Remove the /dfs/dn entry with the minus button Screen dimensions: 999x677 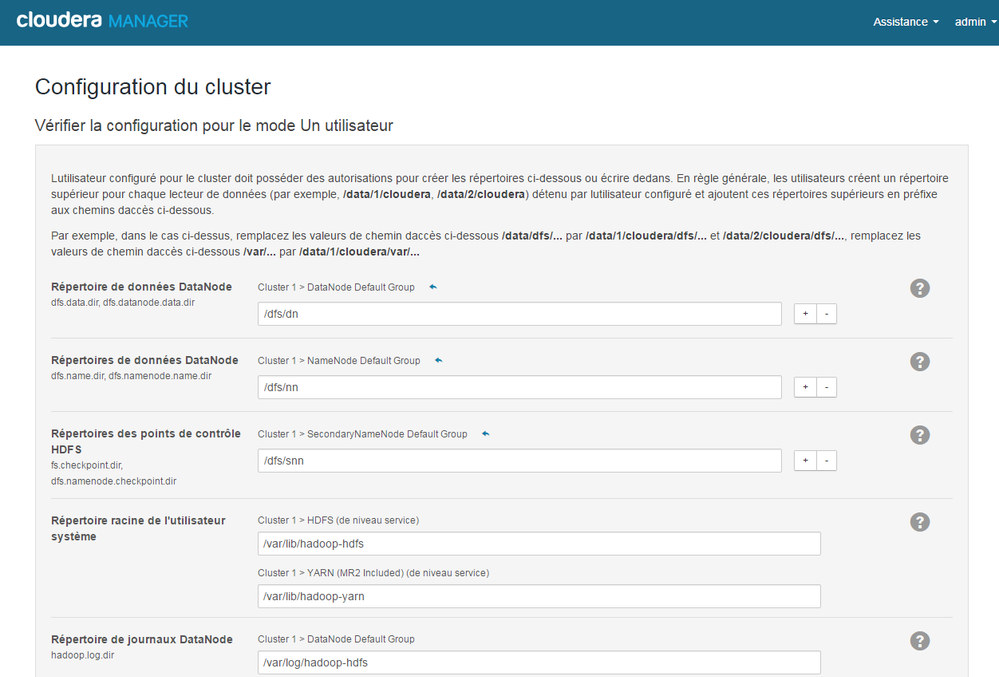tap(827, 313)
